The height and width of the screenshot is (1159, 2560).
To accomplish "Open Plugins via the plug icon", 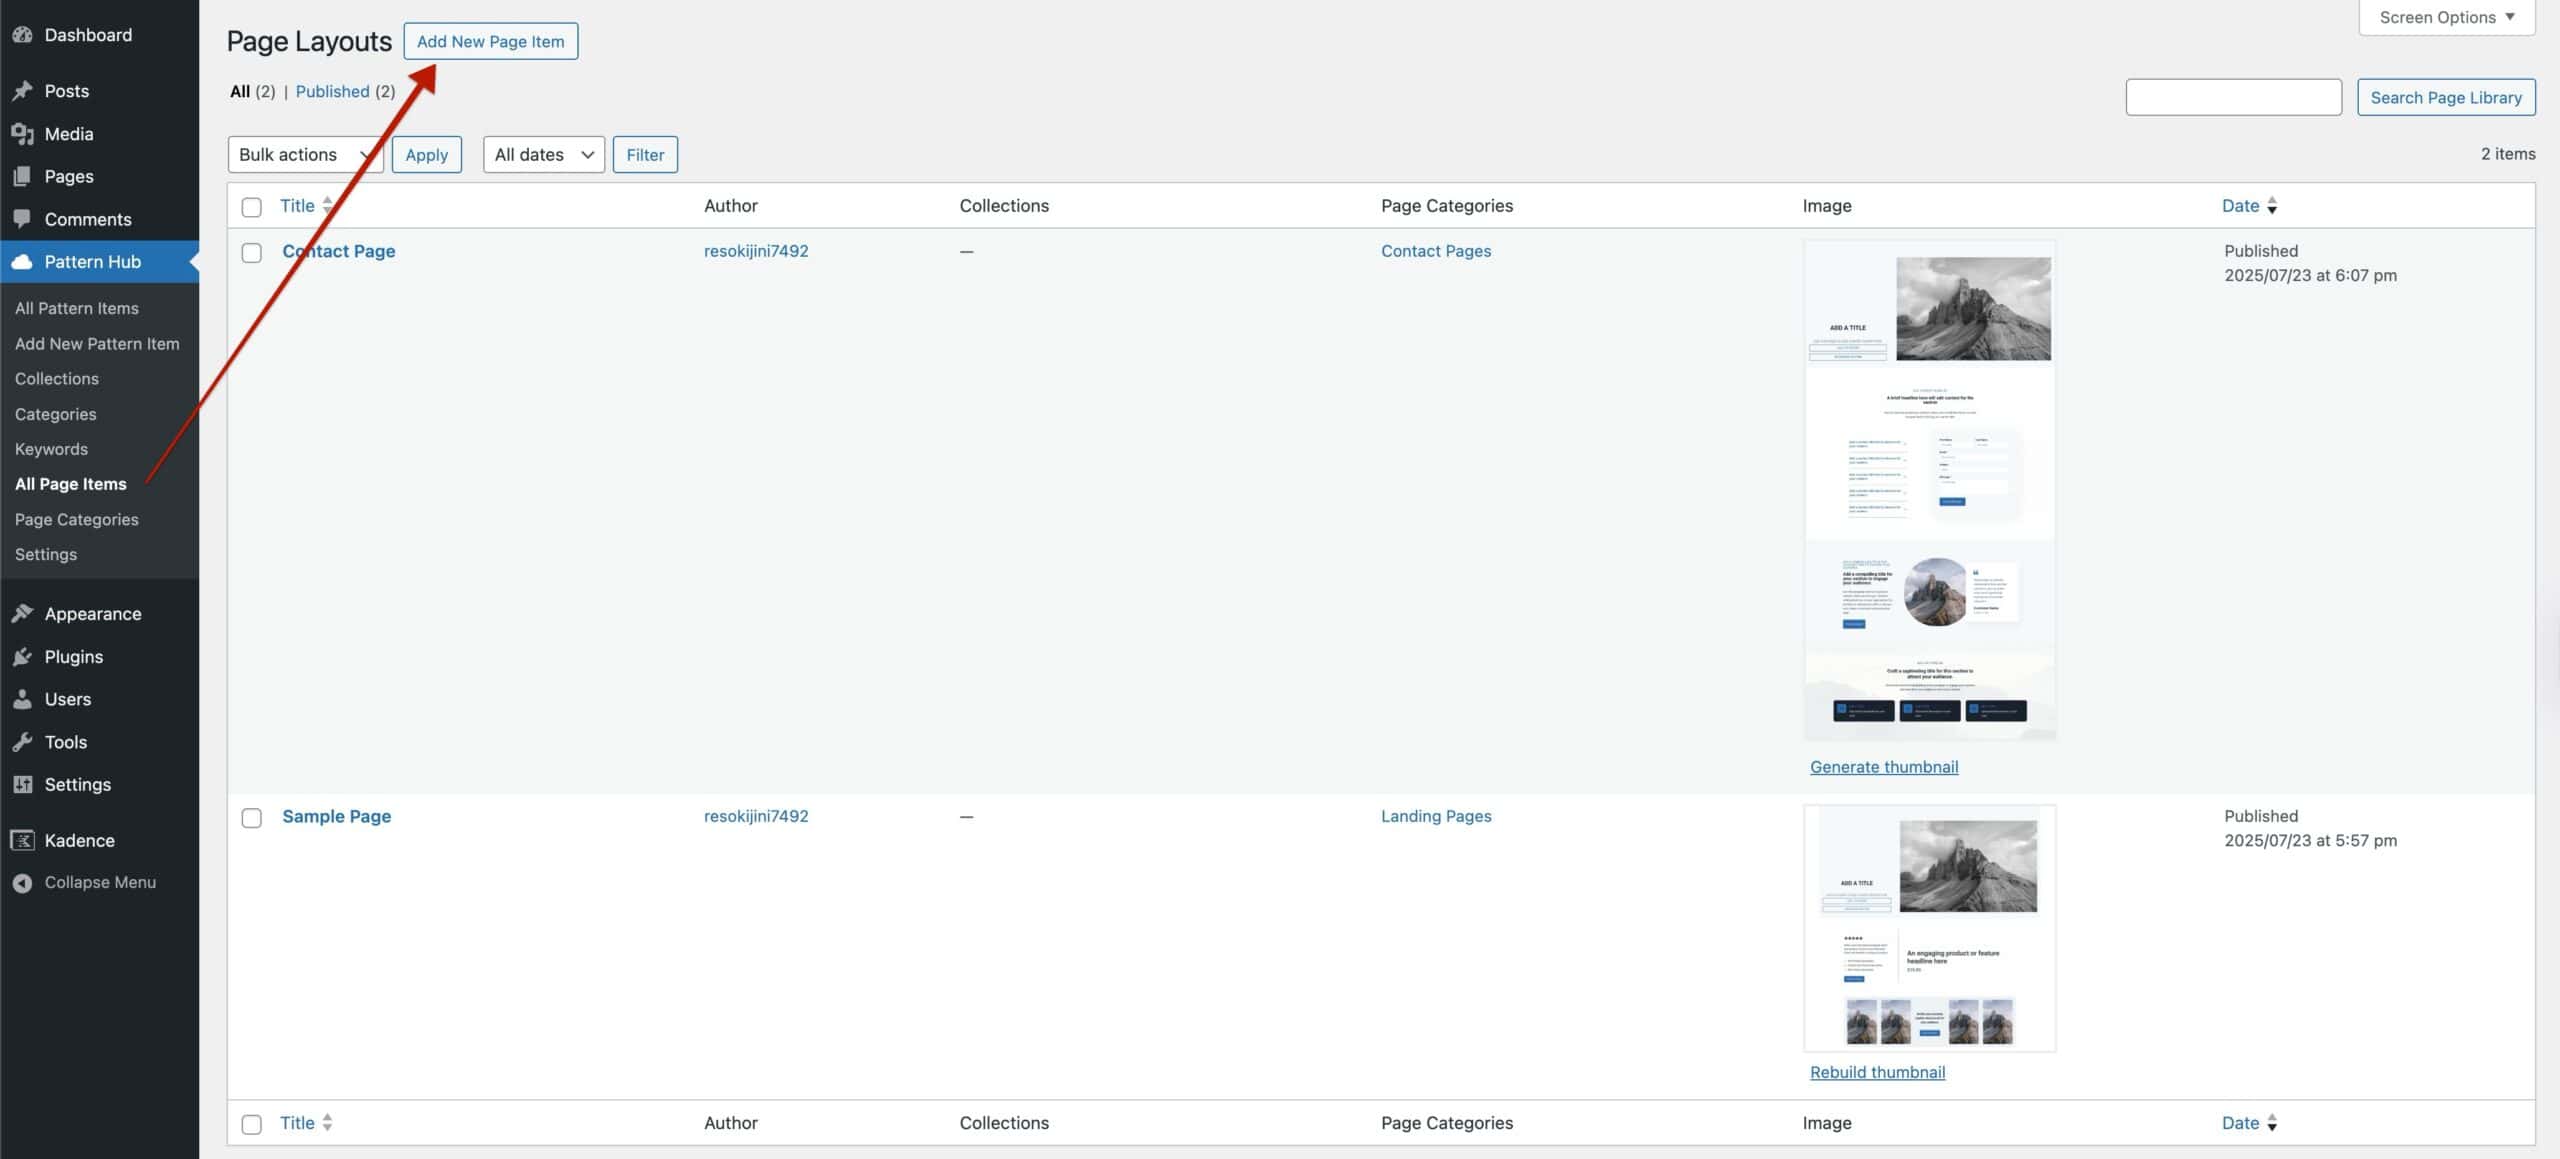I will pos(24,656).
